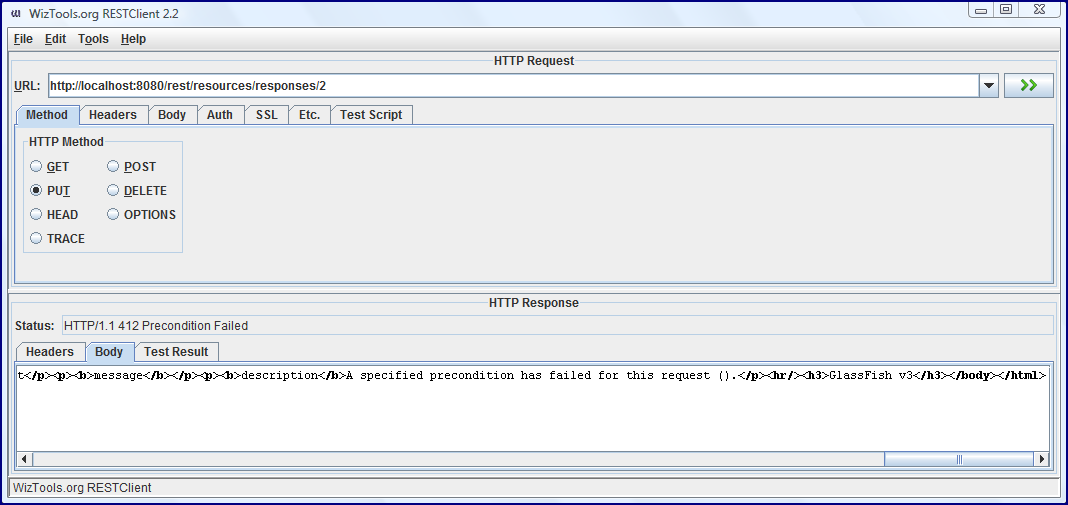1068x505 pixels.
Task: Close the RESTClient window
Action: pyautogui.click(x=1039, y=10)
